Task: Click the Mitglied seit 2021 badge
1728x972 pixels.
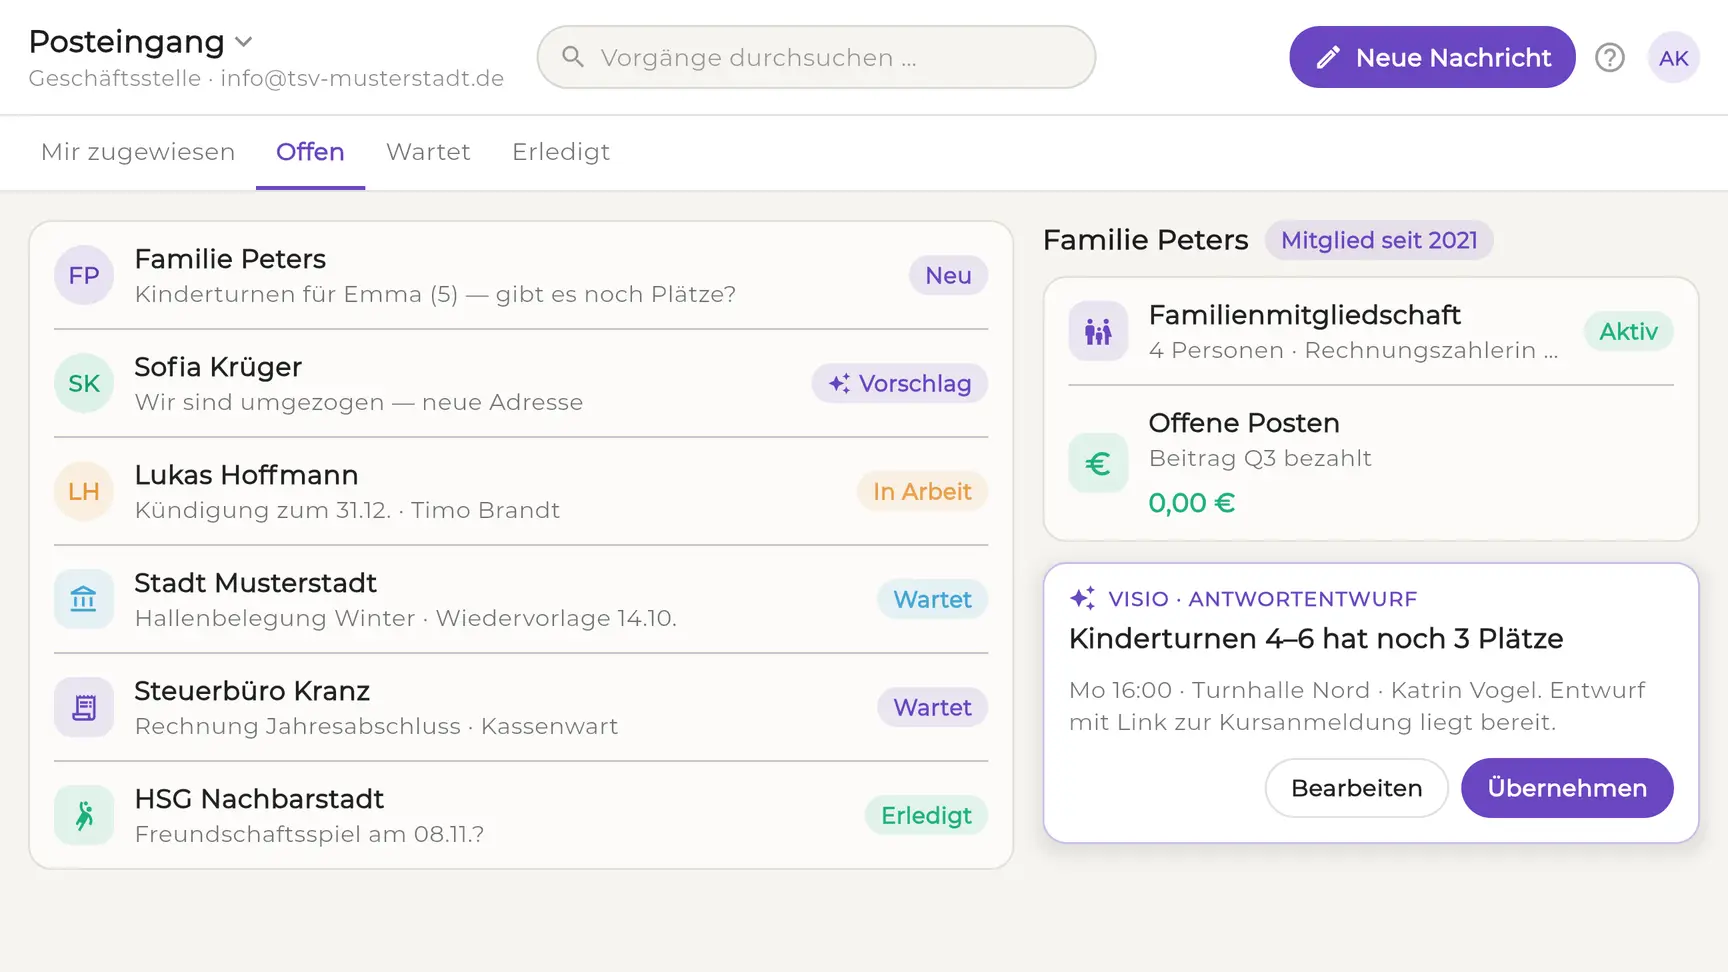Action: tap(1379, 240)
